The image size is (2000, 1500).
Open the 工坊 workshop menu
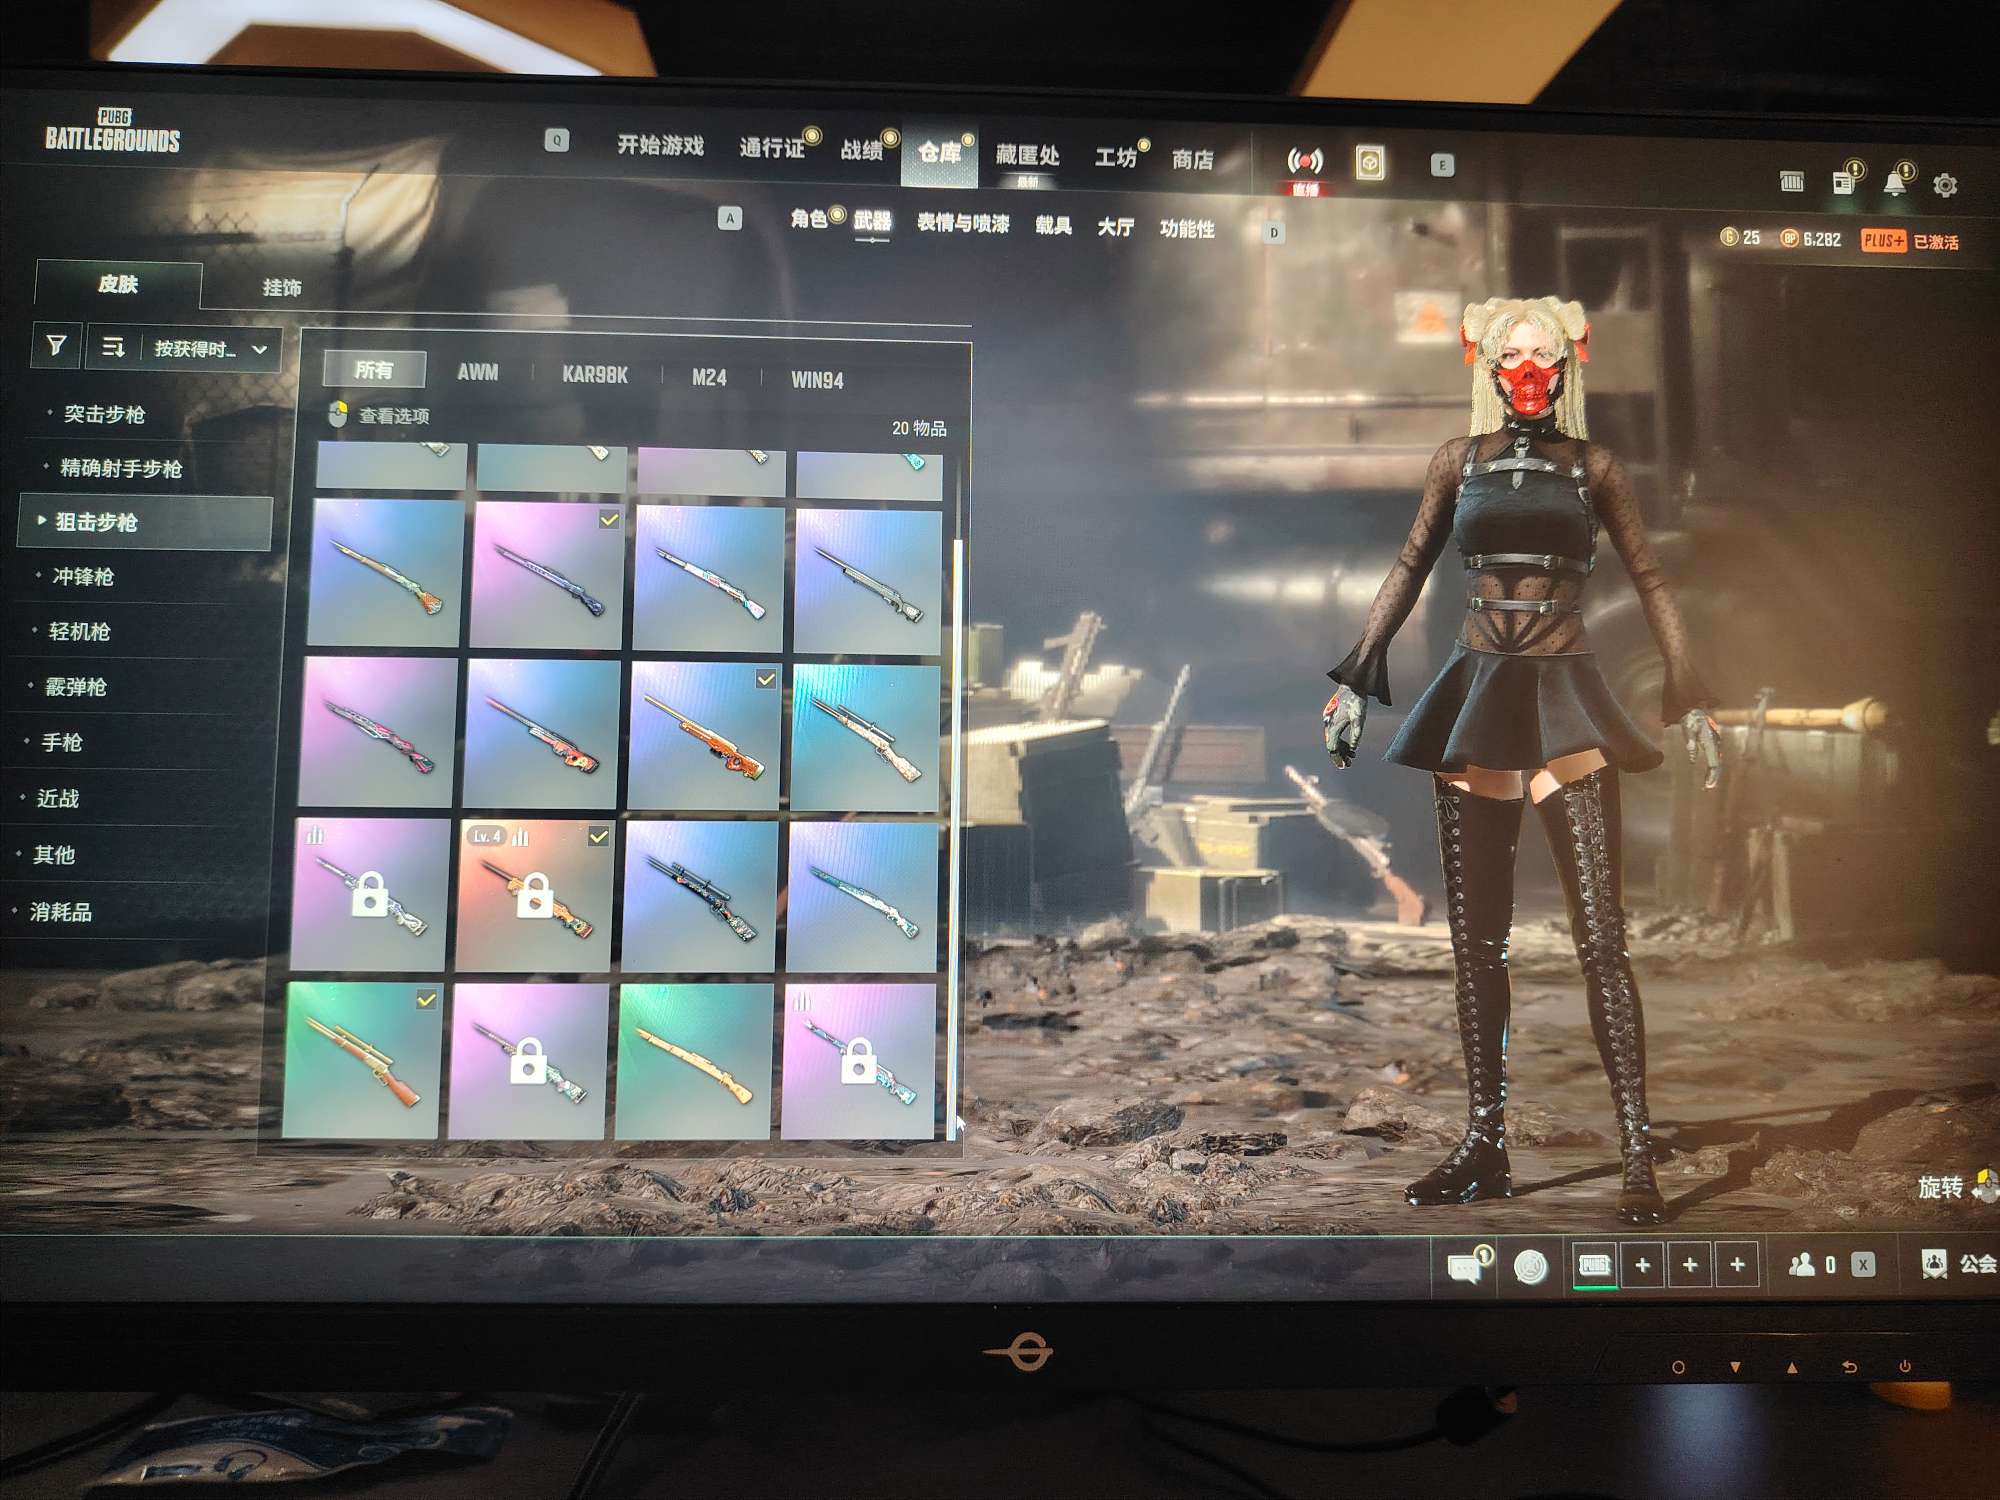click(1115, 157)
